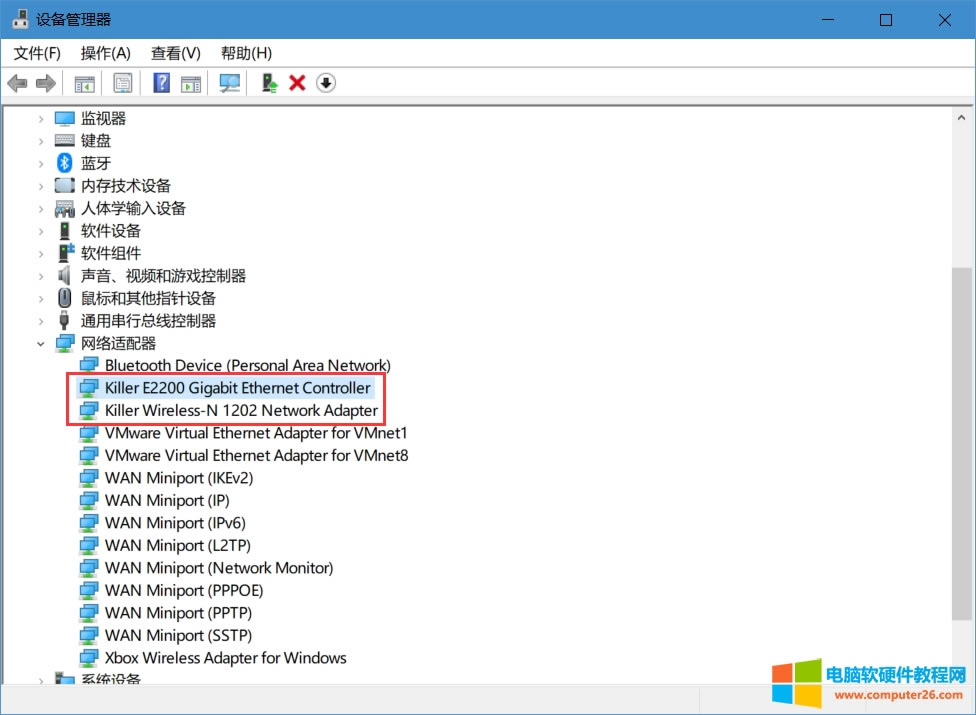Expand the 键盘 node
This screenshot has height=715, width=976.
pyautogui.click(x=41, y=141)
